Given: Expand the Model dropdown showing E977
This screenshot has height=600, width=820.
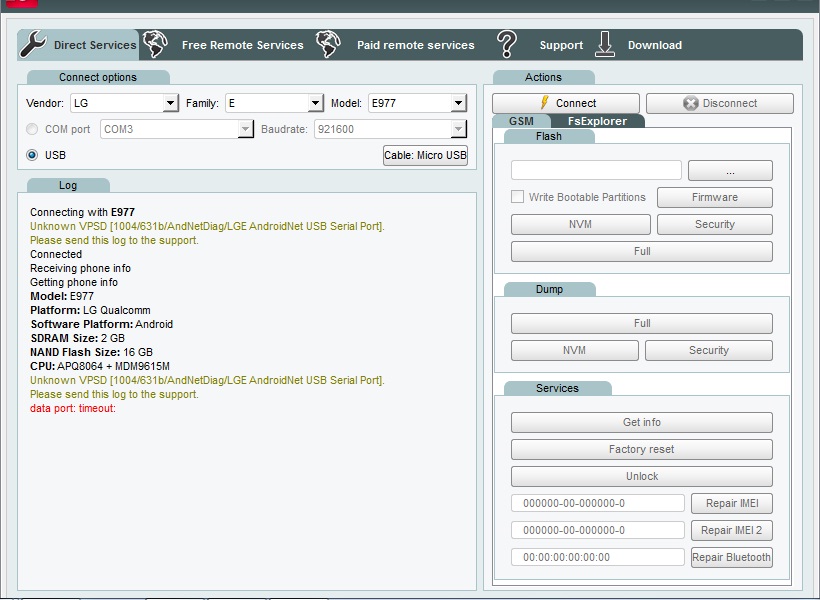Looking at the screenshot, I should [458, 103].
